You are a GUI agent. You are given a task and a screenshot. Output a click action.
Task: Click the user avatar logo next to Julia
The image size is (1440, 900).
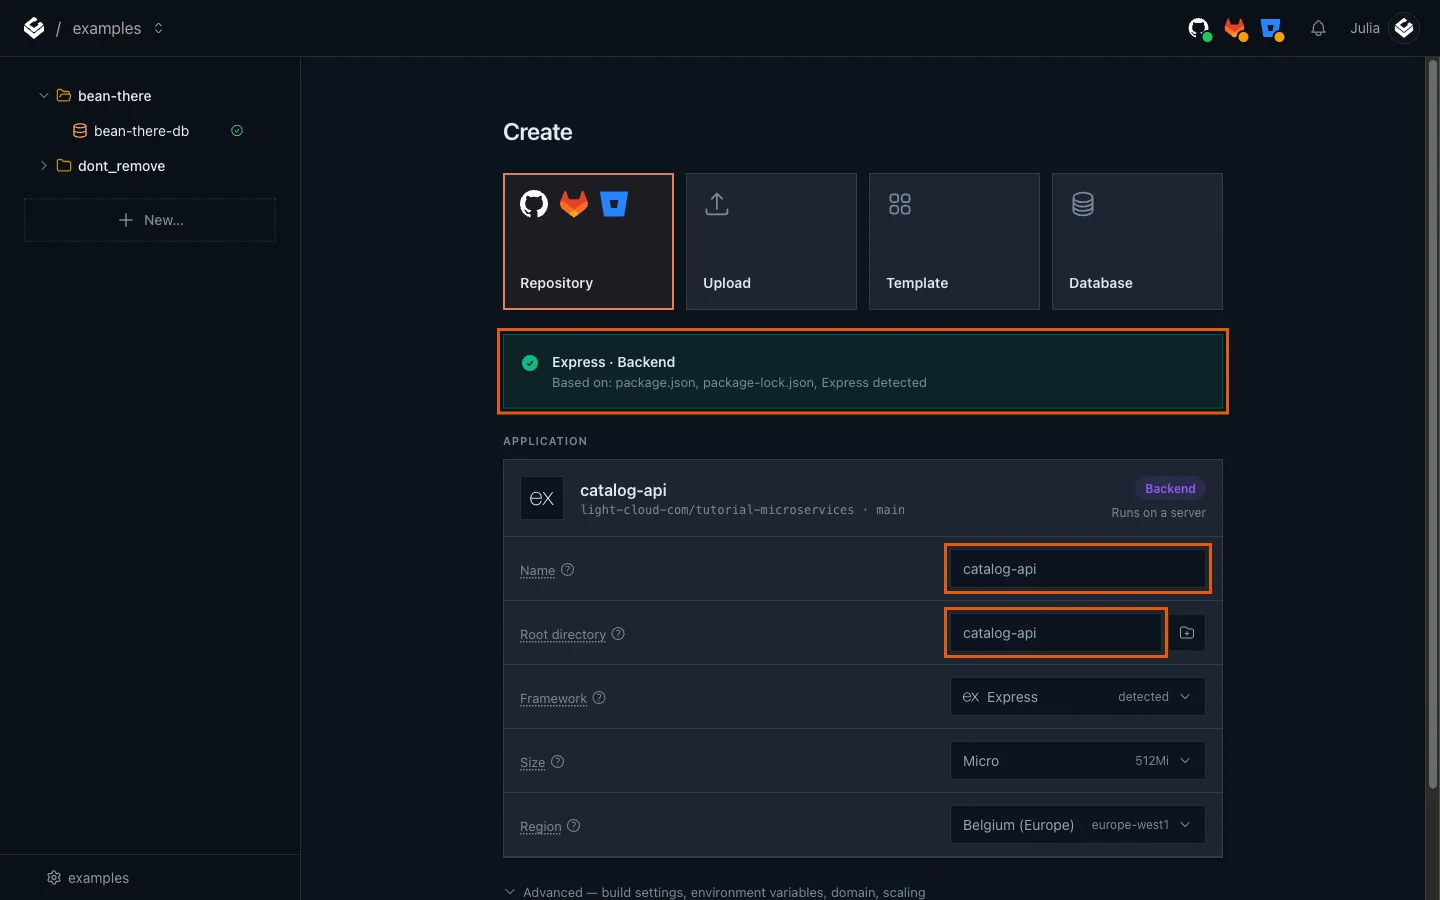click(x=1404, y=28)
